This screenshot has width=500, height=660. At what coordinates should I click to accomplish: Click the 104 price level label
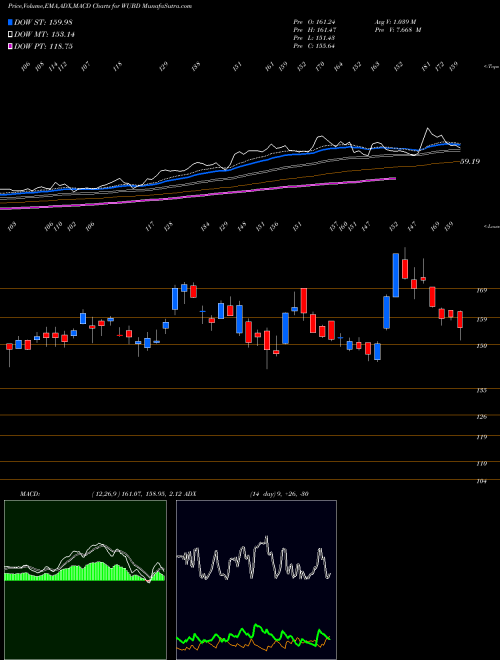(x=482, y=481)
